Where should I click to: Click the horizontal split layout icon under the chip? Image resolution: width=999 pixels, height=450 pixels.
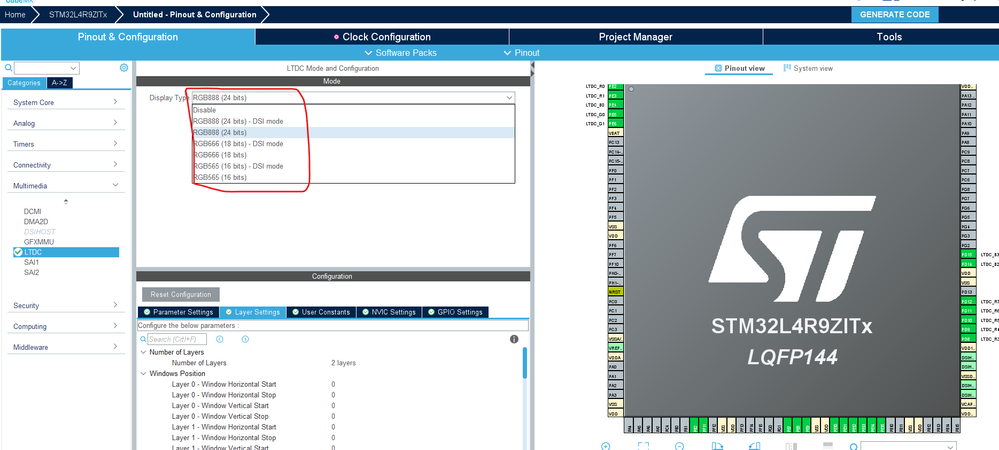click(828, 446)
